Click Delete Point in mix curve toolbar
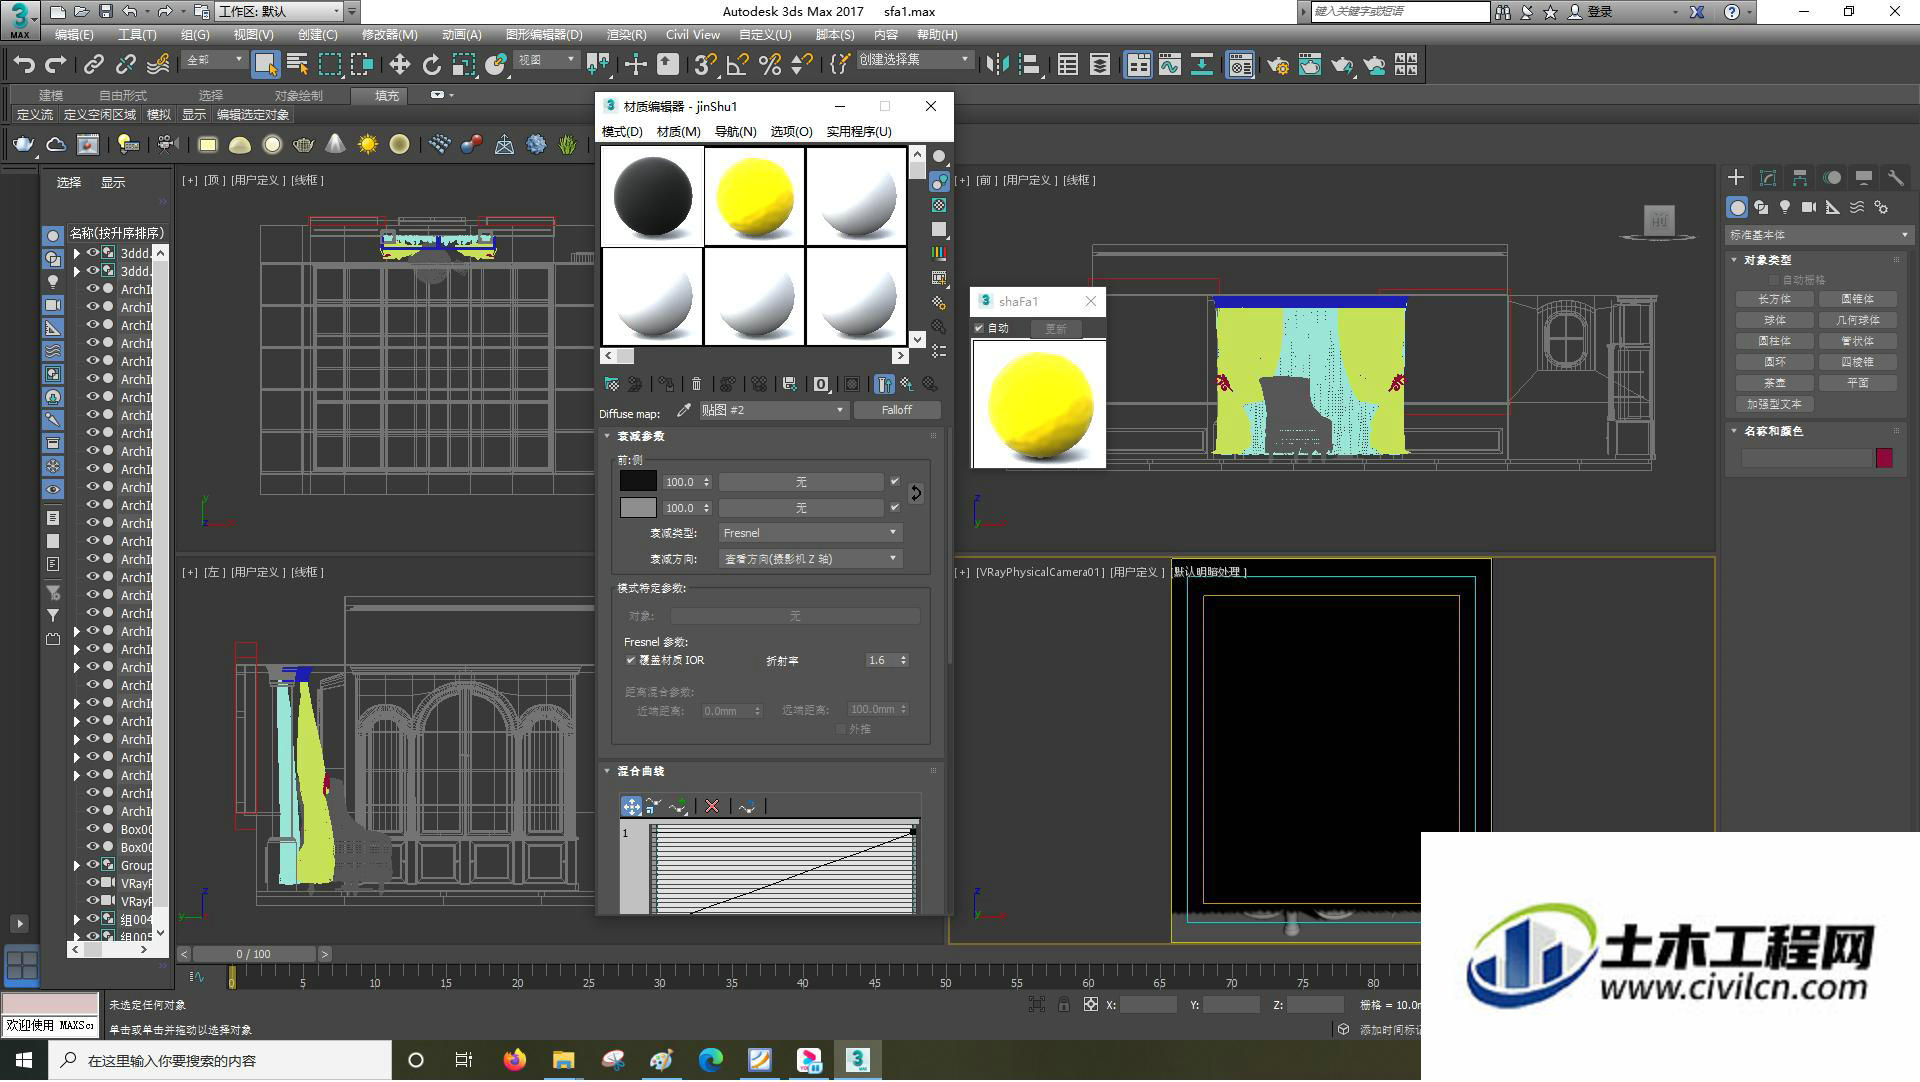This screenshot has width=1920, height=1082. (712, 806)
